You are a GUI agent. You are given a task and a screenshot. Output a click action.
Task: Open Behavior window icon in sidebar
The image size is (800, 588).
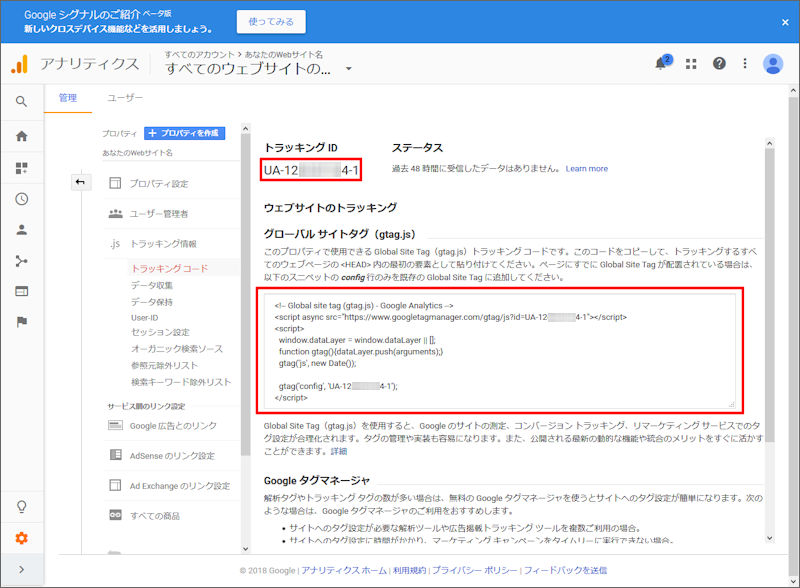coord(21,291)
